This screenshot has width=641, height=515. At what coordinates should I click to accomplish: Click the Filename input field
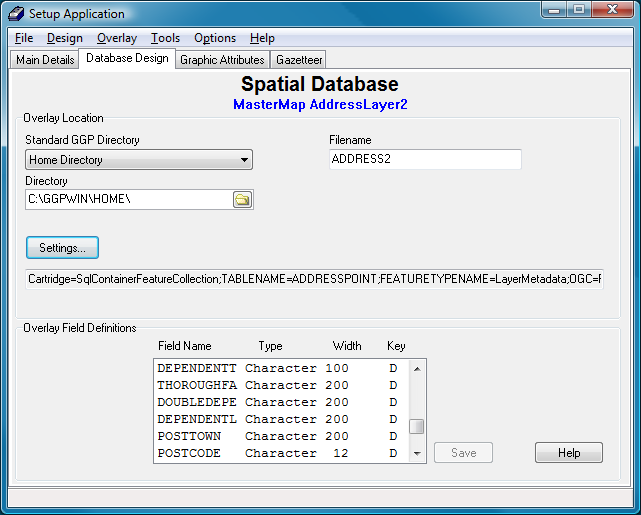(x=425, y=159)
